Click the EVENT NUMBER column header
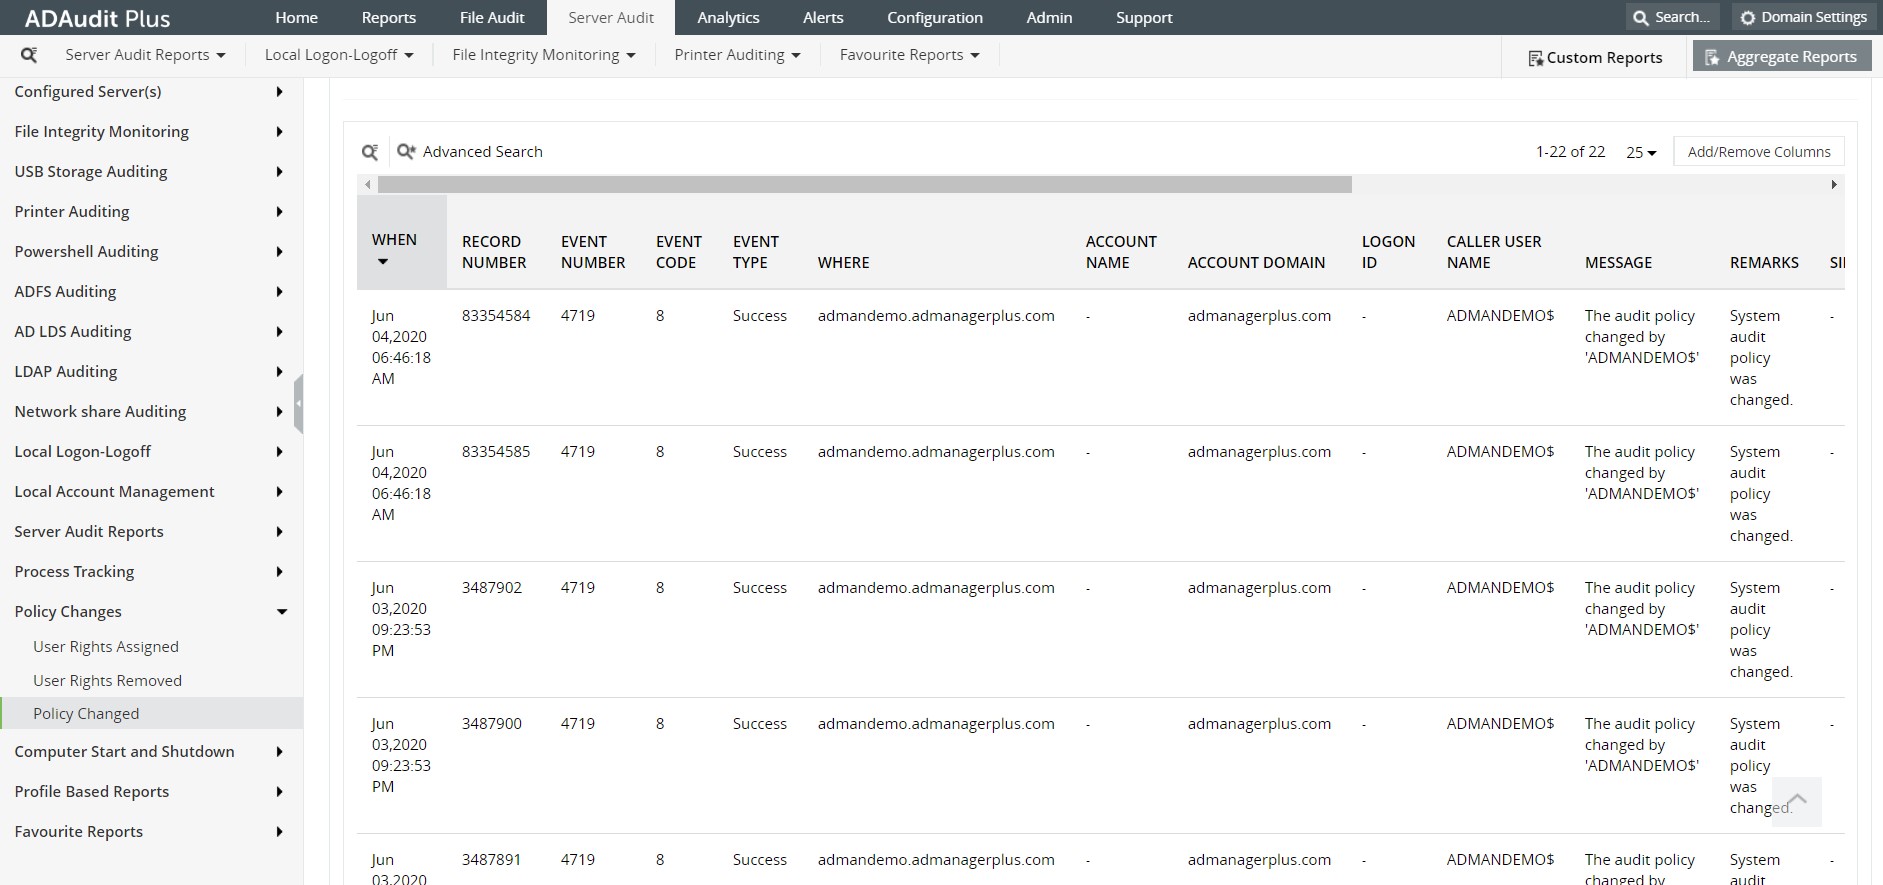Screen dimensions: 1883x885 click(x=593, y=252)
